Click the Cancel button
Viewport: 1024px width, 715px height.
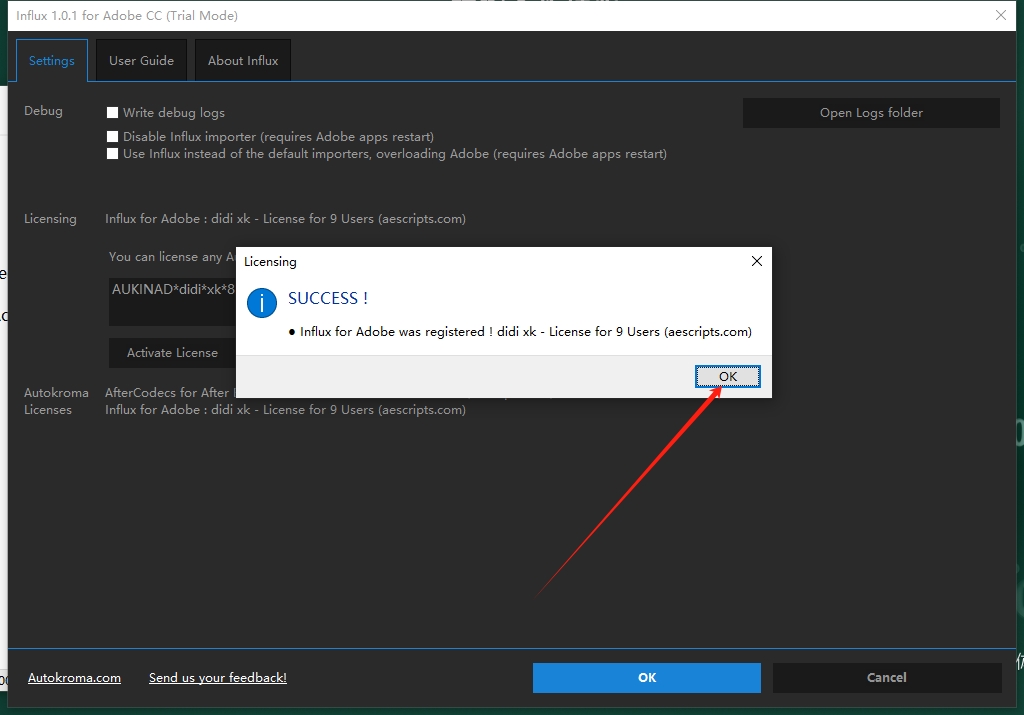tap(887, 678)
